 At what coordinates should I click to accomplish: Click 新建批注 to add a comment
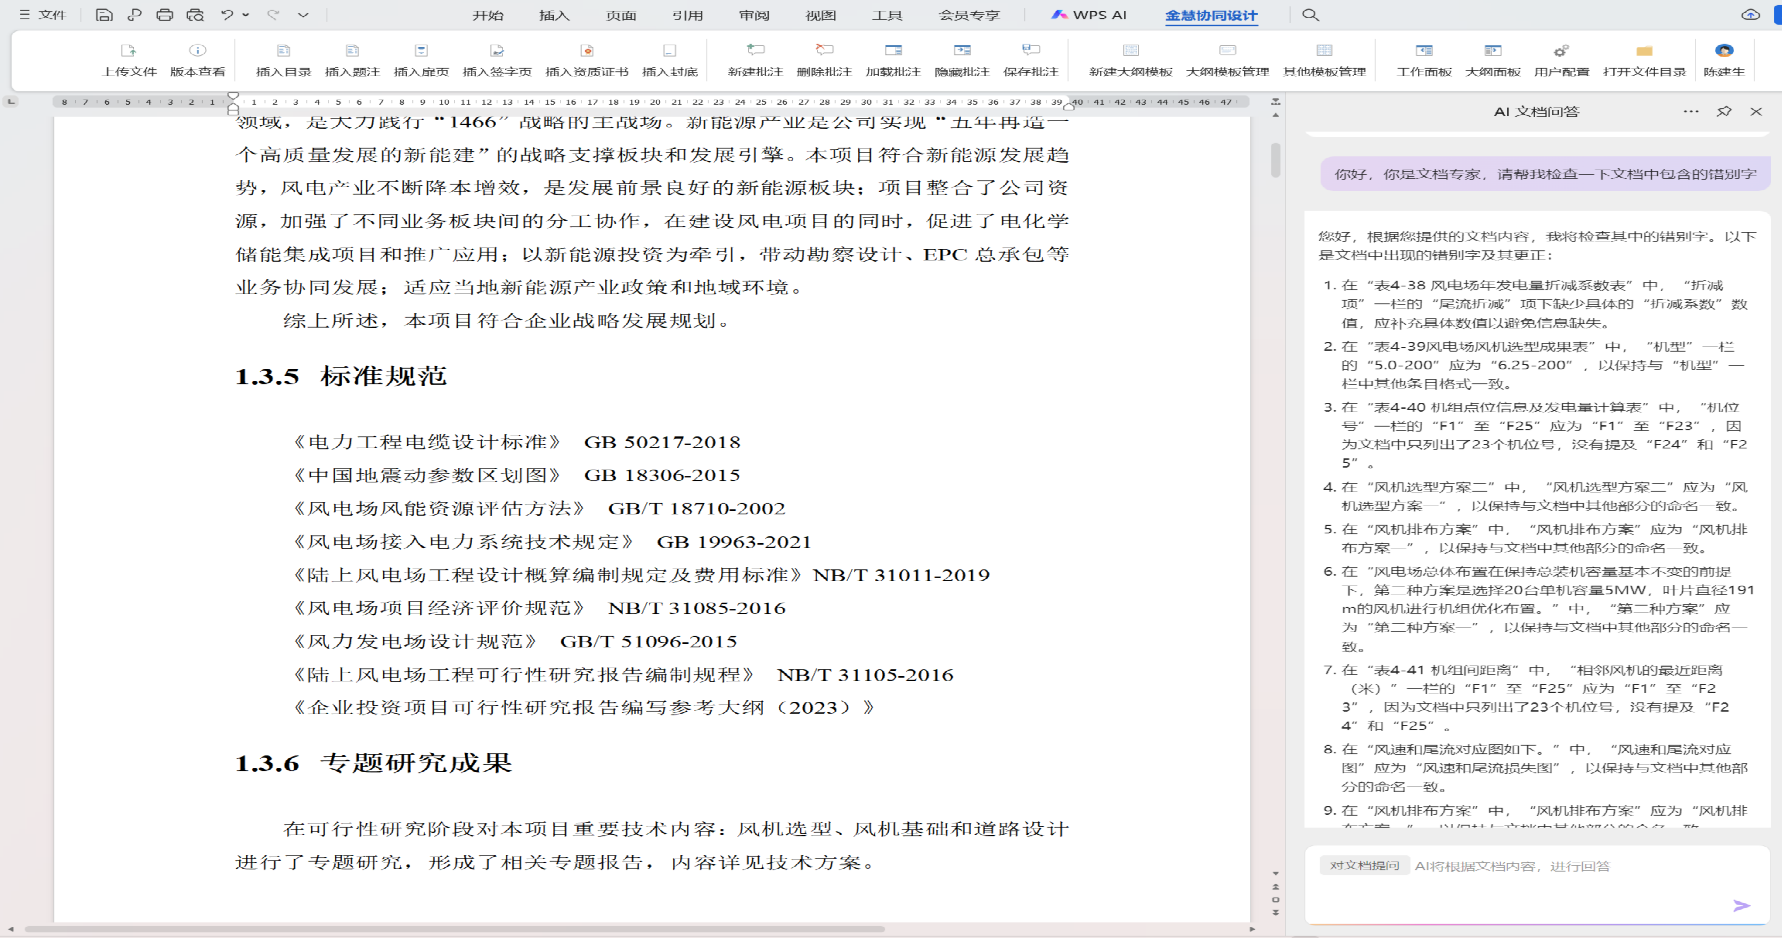click(755, 51)
